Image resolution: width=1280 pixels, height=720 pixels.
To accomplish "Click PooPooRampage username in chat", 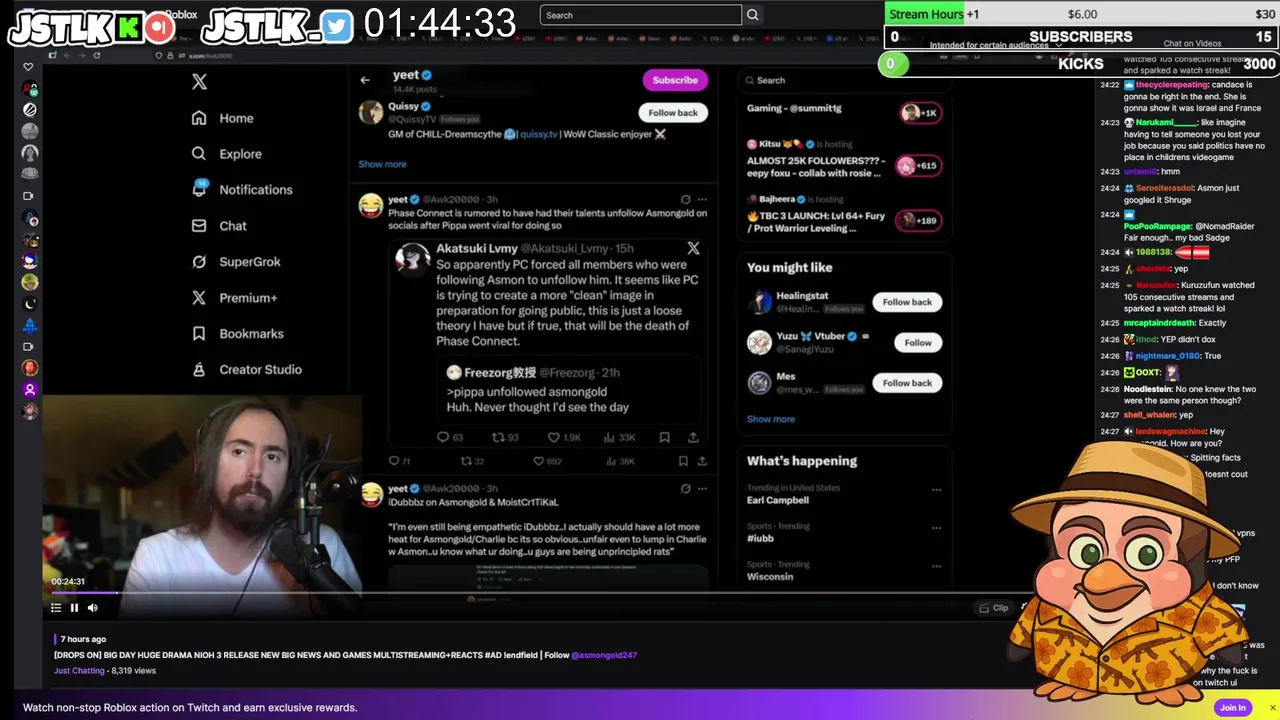I will point(1157,227).
